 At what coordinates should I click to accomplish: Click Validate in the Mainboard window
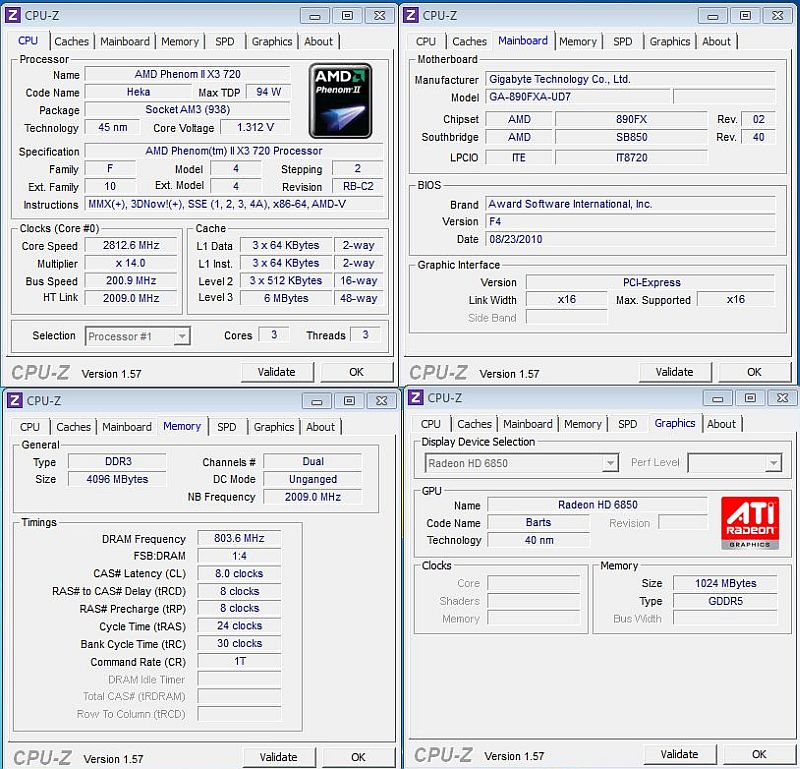click(674, 372)
